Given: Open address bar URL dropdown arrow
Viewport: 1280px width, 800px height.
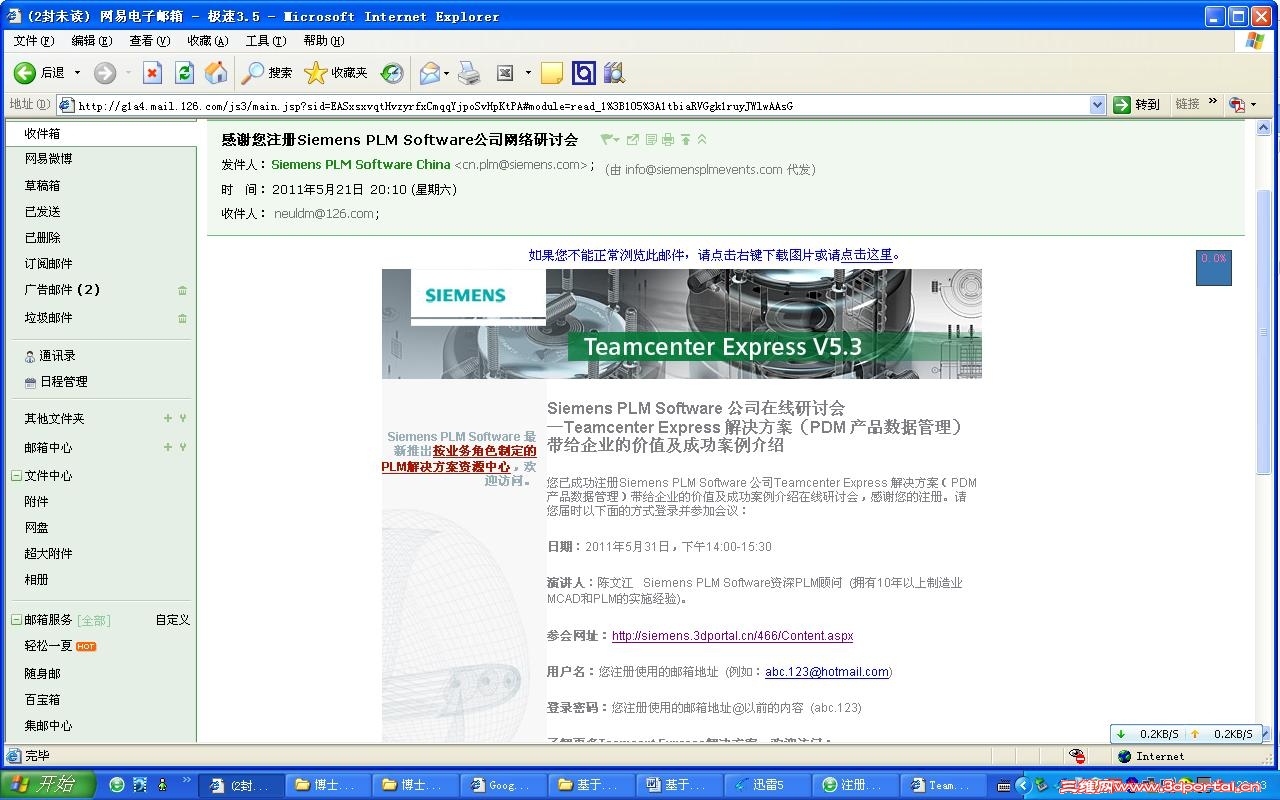Looking at the screenshot, I should [1097, 104].
